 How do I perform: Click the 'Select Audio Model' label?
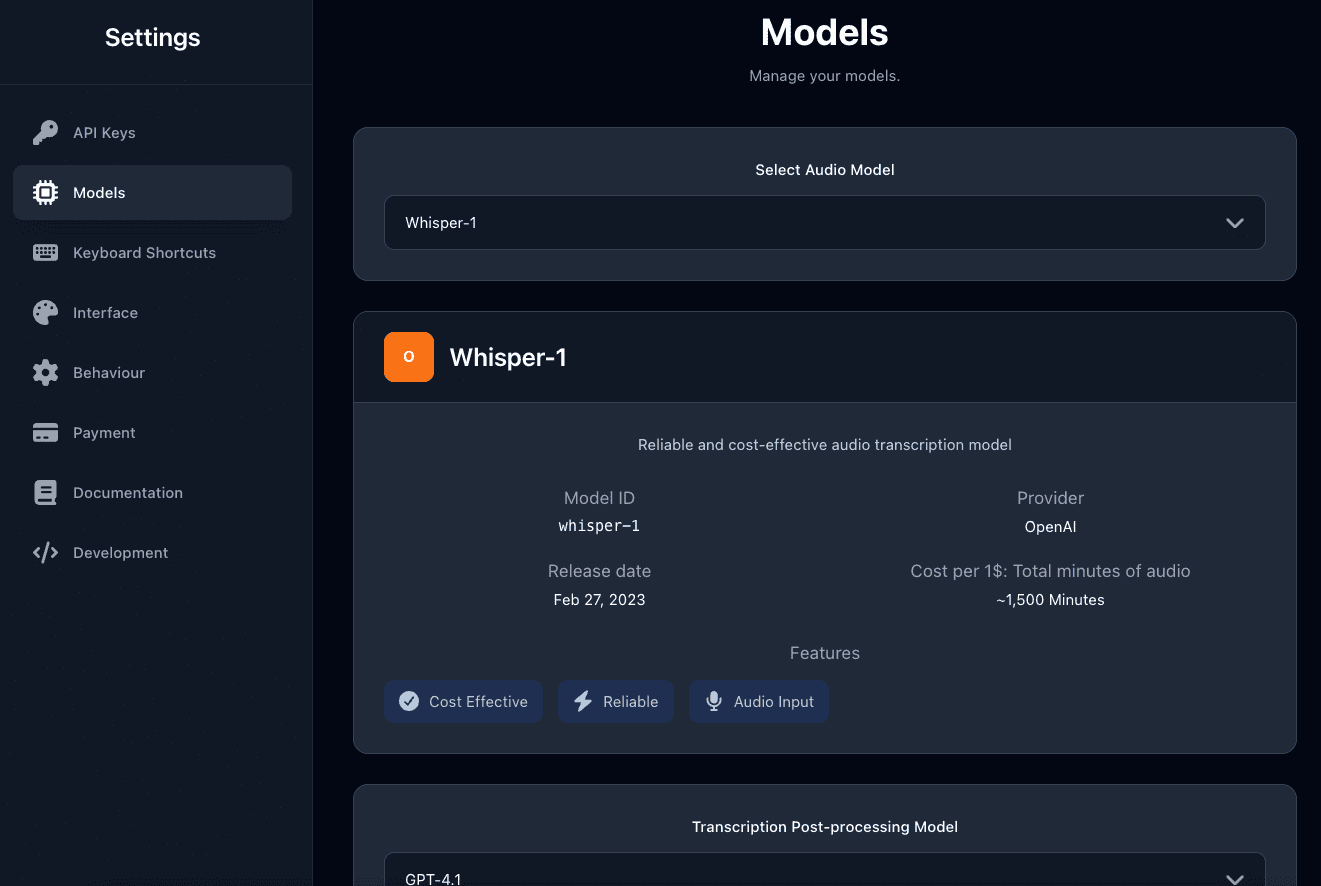point(825,170)
